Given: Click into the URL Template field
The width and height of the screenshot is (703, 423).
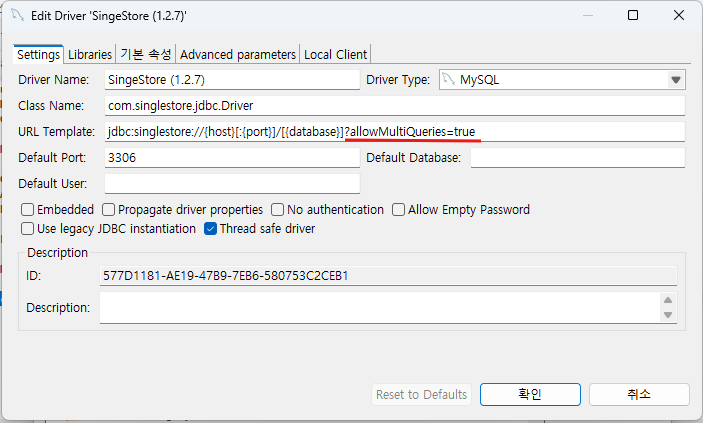Looking at the screenshot, I should point(395,131).
